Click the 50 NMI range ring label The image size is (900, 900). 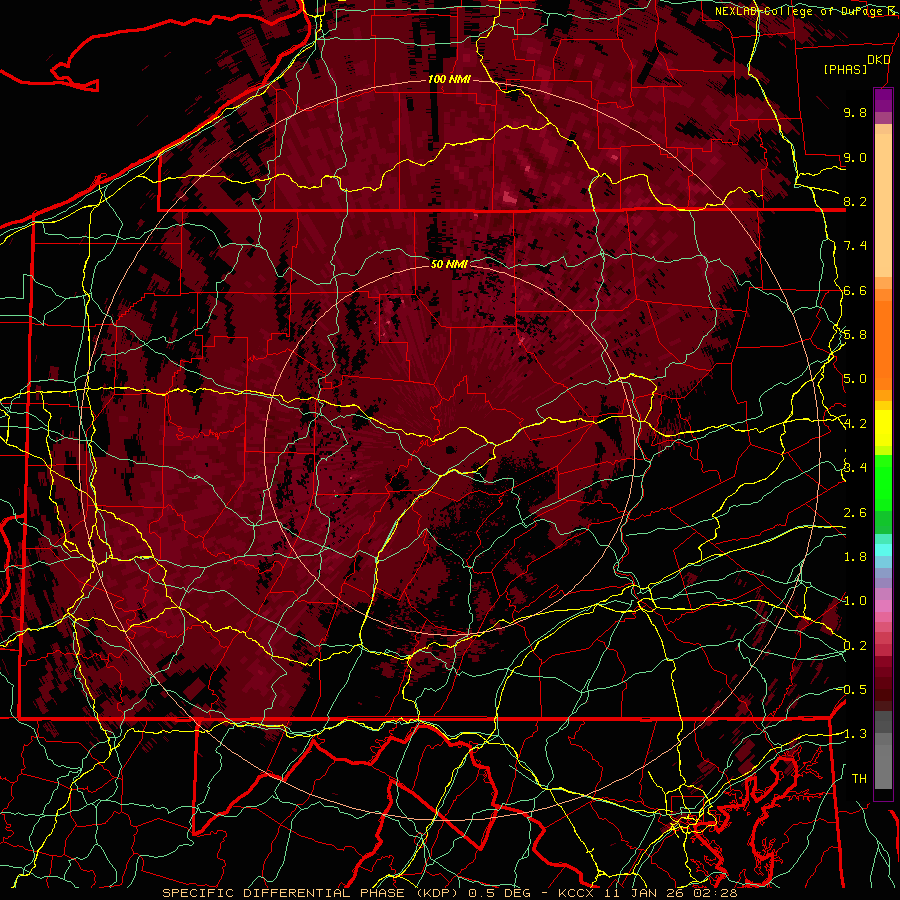pos(449,264)
